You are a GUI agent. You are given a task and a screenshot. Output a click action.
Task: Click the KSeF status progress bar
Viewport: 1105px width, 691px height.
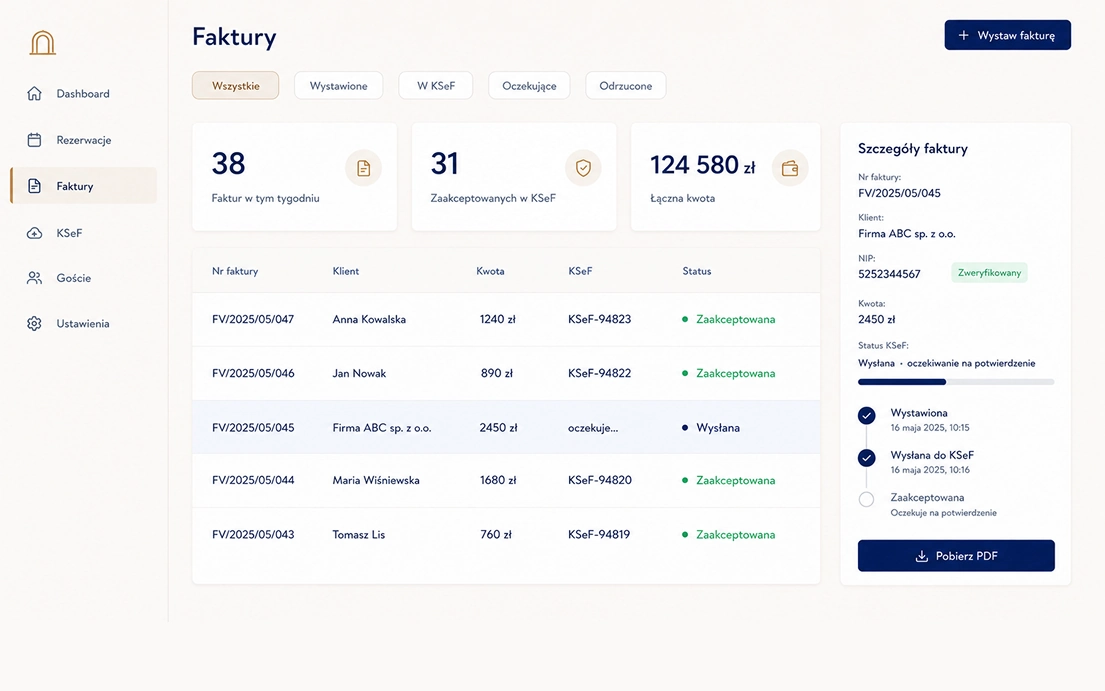(956, 382)
